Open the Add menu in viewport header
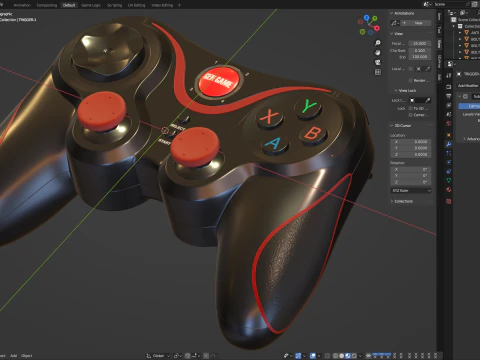Image resolution: width=480 pixels, height=360 pixels. [13, 356]
